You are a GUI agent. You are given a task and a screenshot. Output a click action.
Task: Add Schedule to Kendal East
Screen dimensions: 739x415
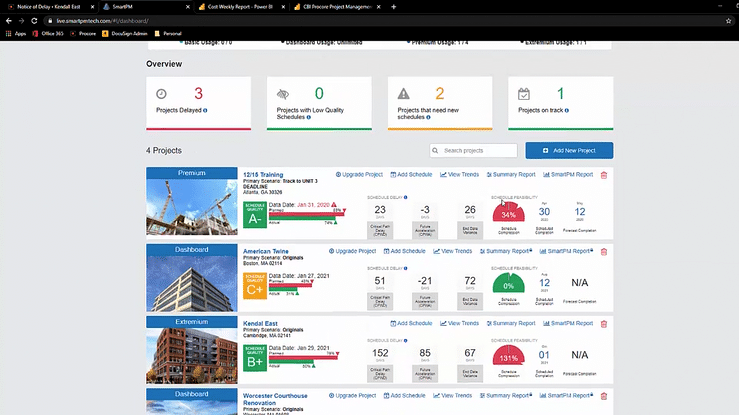coord(411,324)
